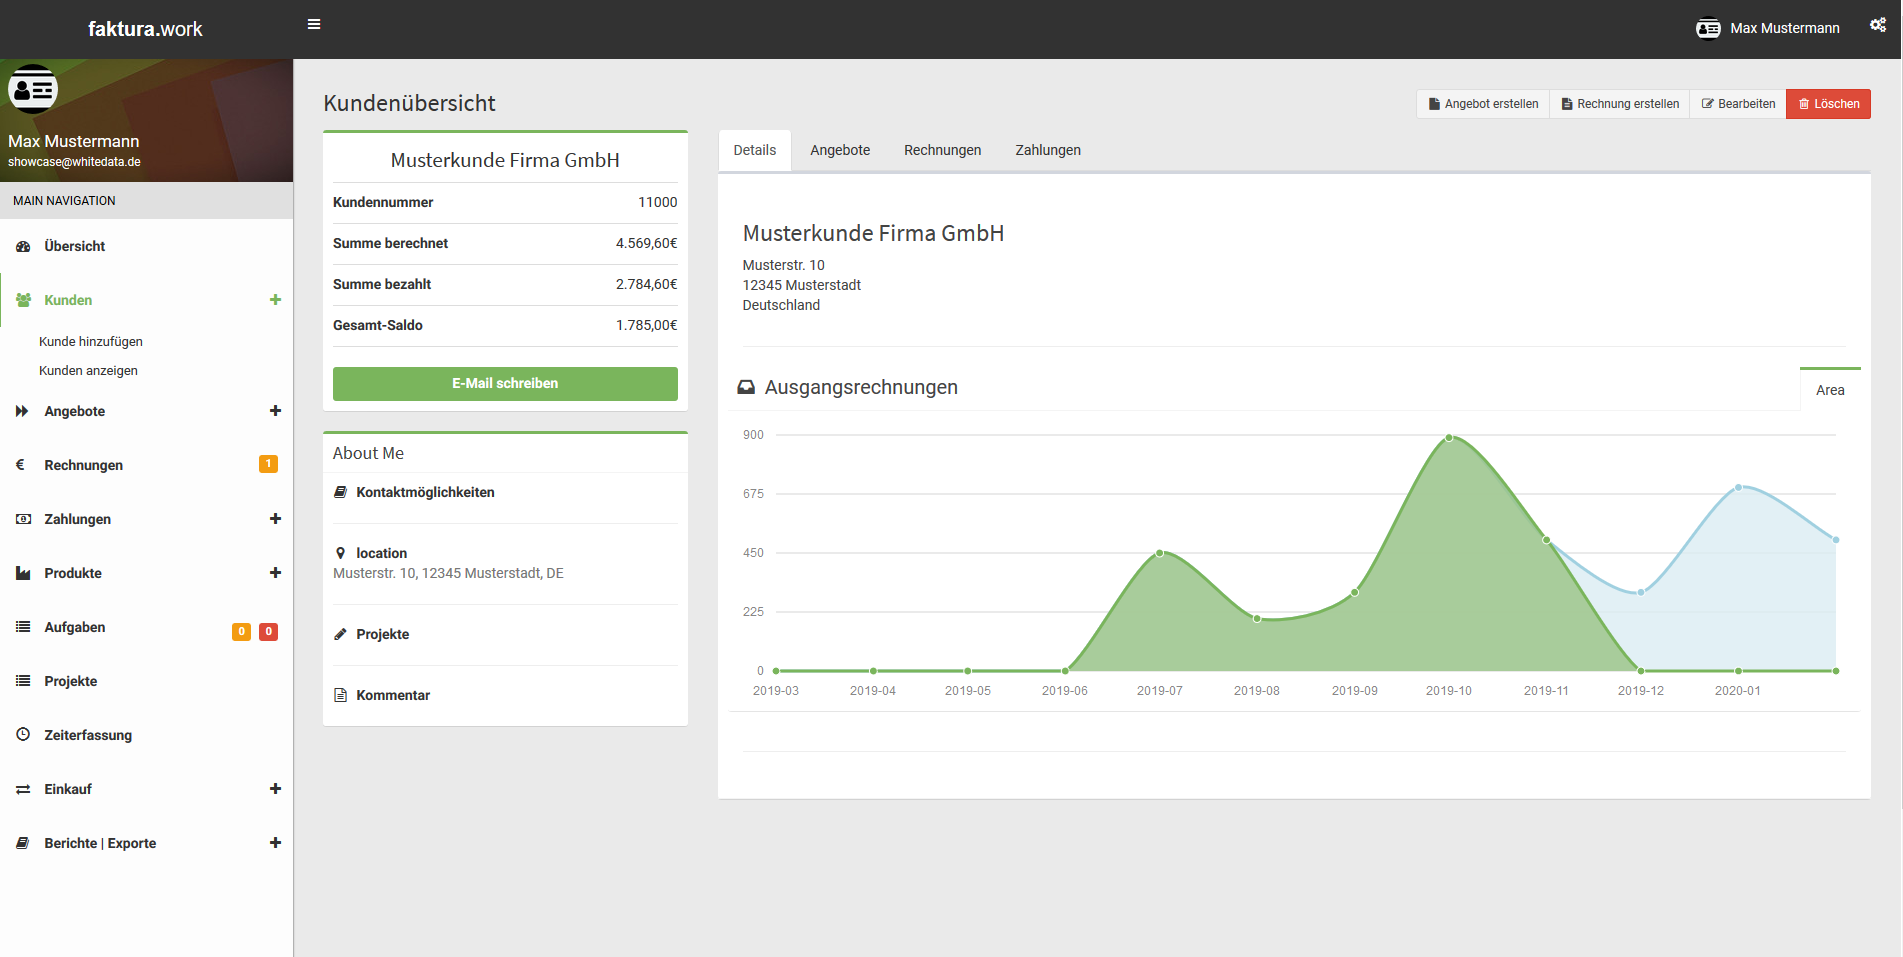Click the faktura.work logo link

coord(145,29)
